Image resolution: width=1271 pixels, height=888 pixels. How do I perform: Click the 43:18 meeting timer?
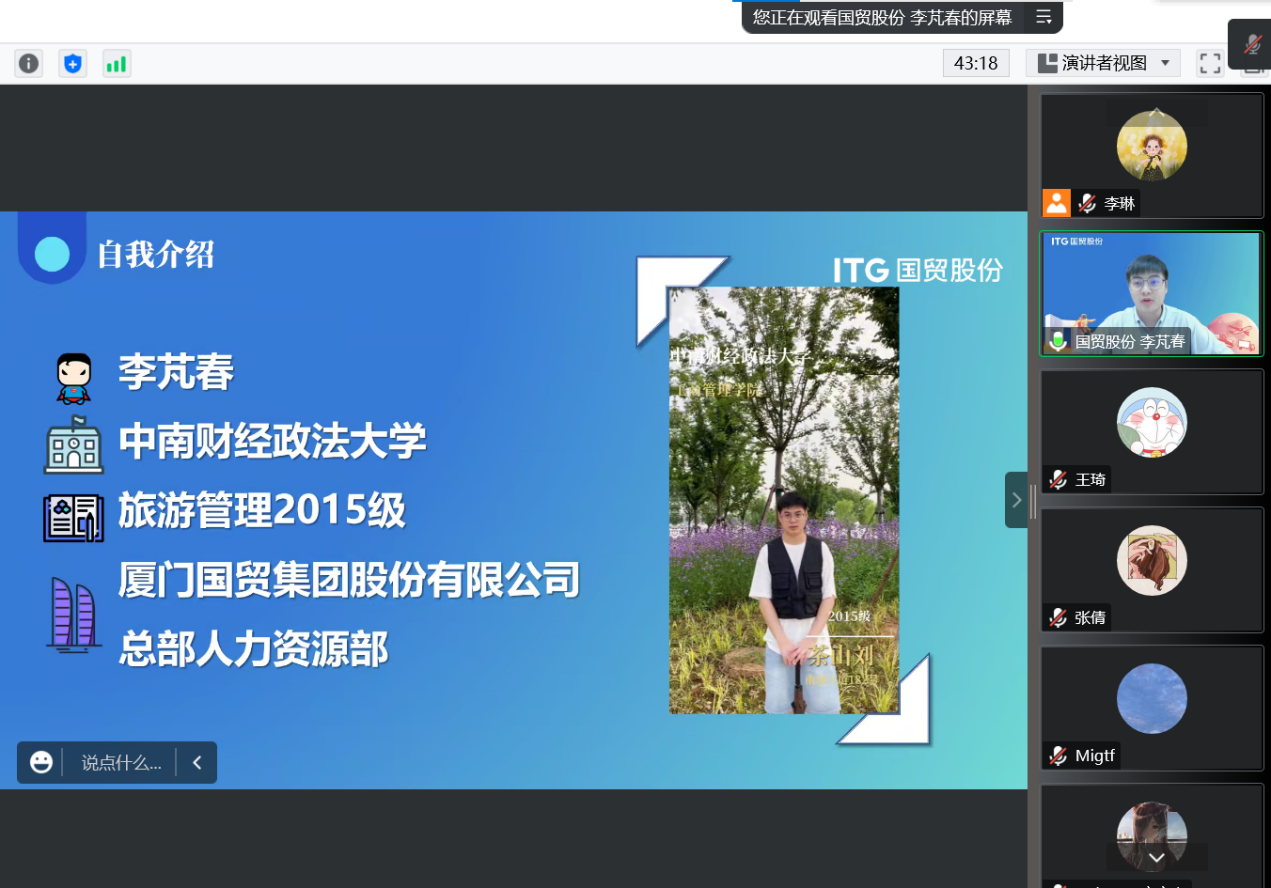click(976, 63)
